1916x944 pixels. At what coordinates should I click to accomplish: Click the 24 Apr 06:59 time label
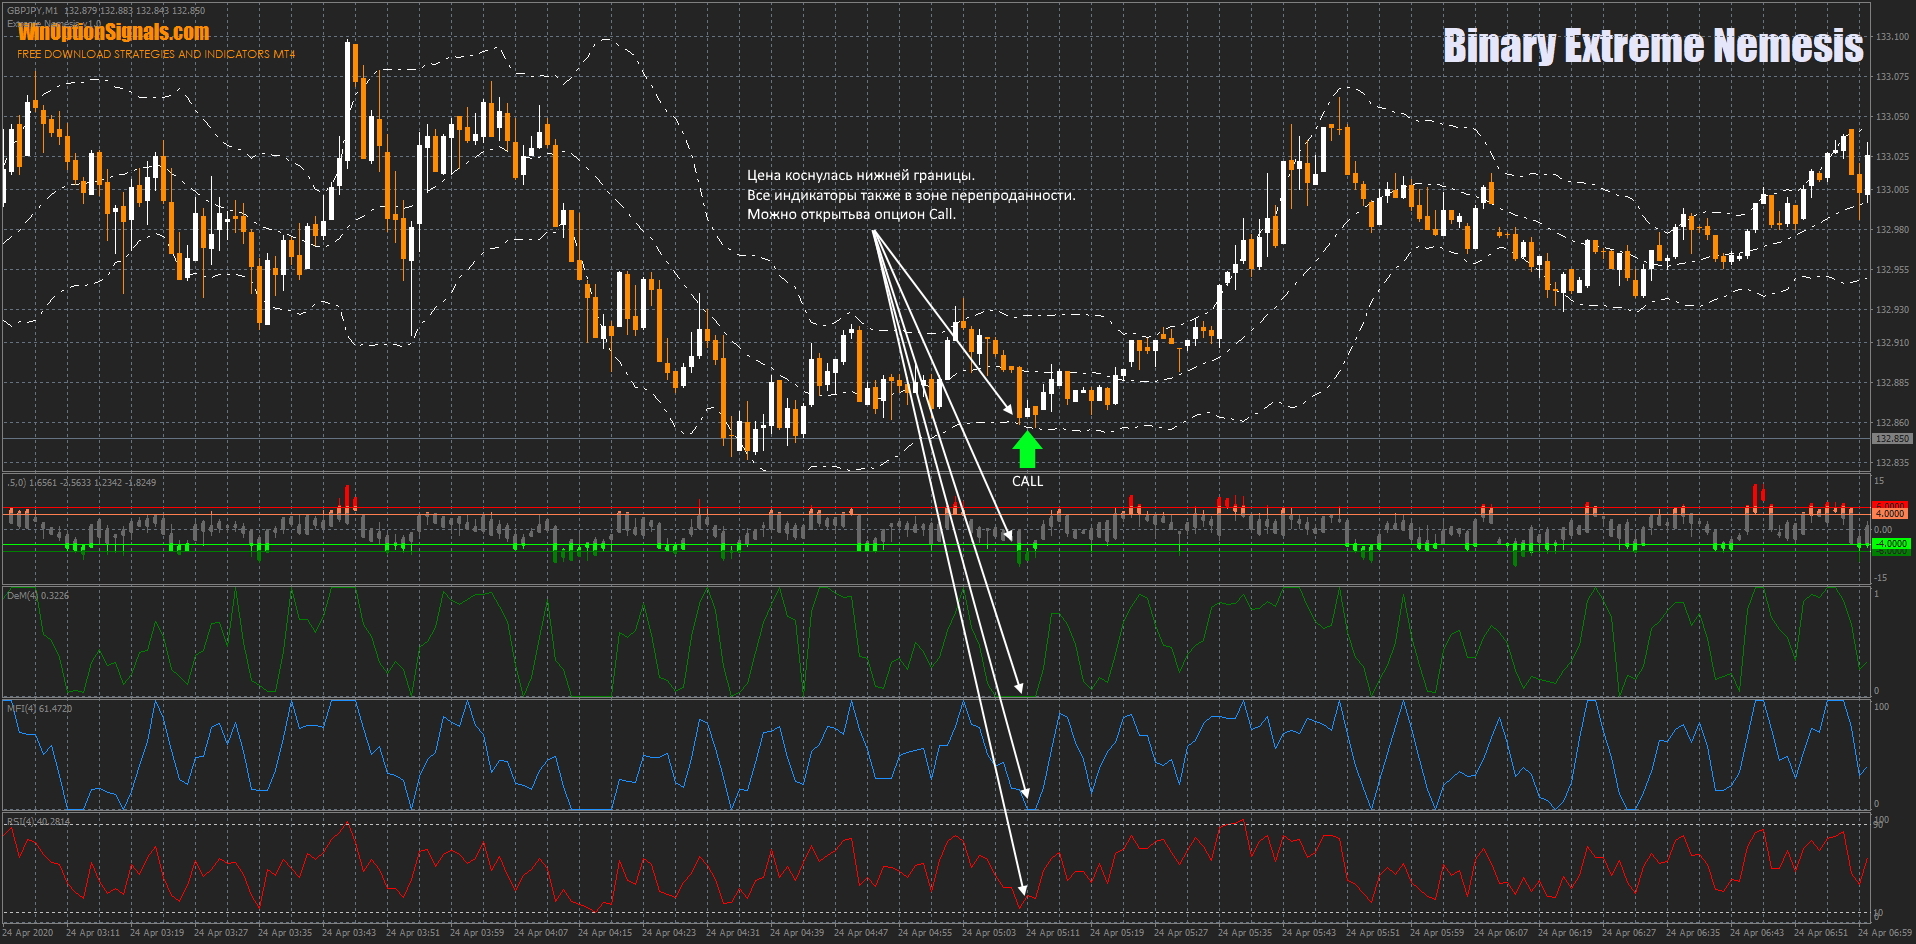[x=1884, y=933]
